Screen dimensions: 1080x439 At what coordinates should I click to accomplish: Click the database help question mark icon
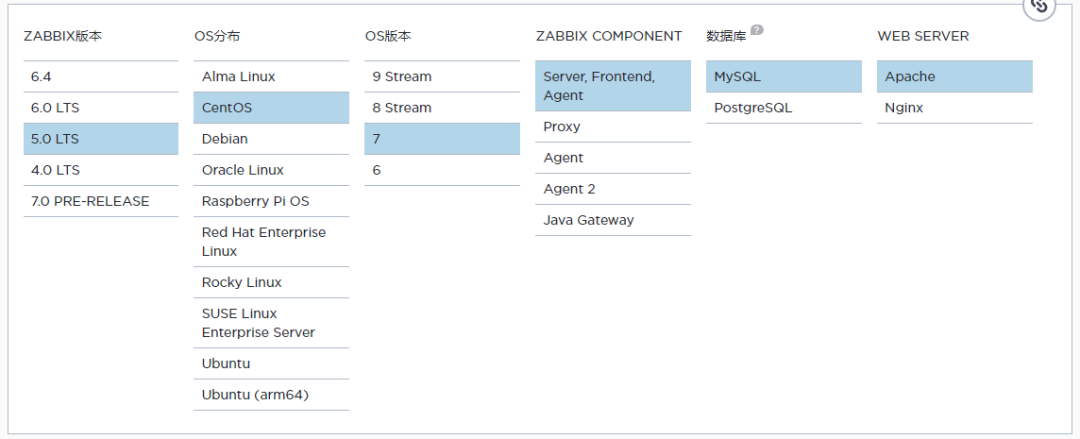[757, 30]
